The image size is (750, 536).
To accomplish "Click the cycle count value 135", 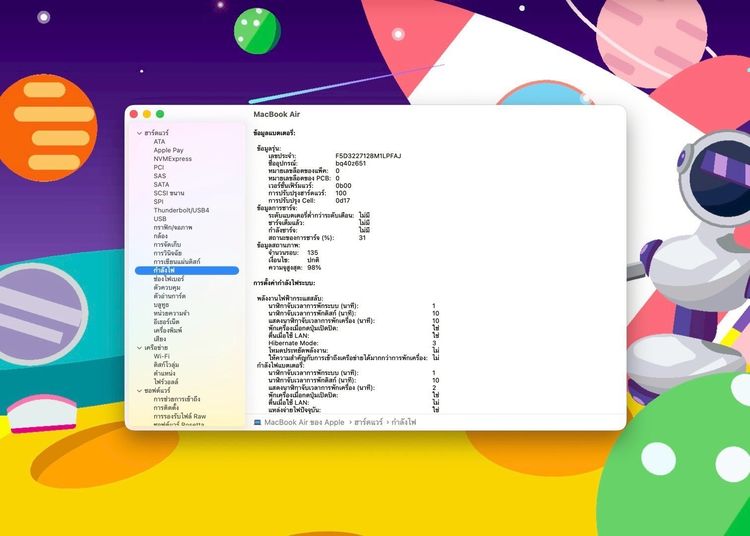I will 312,252.
